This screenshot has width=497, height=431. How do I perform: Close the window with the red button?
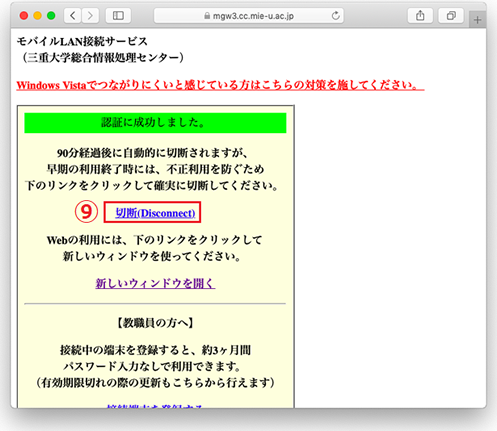(x=24, y=15)
